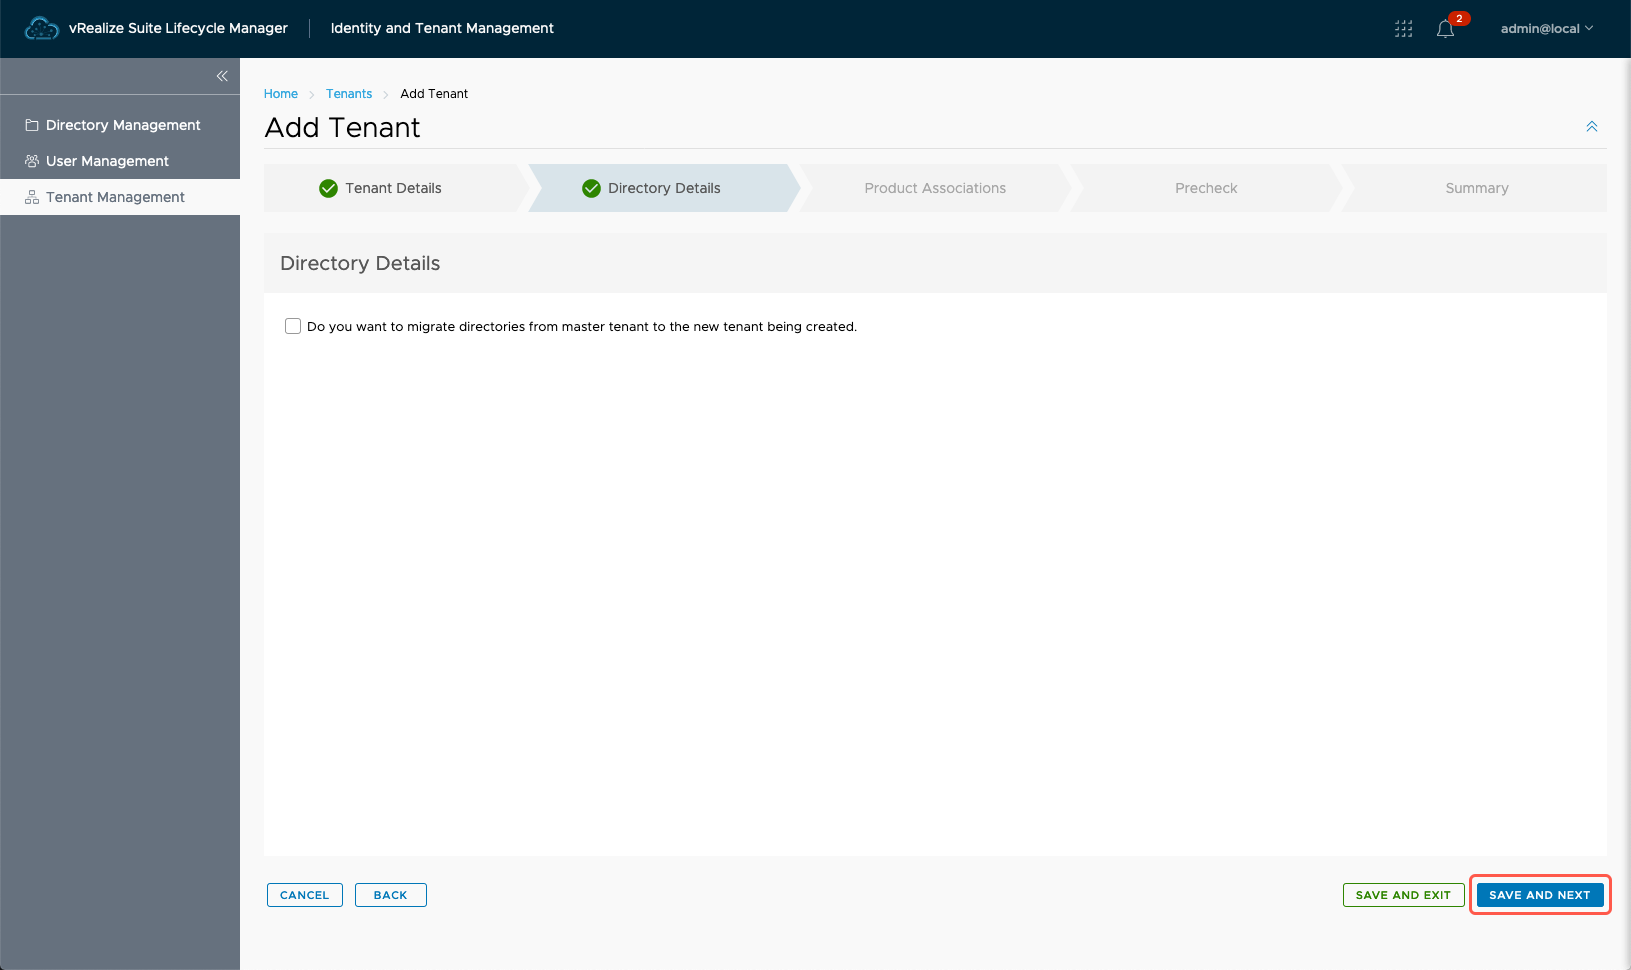This screenshot has width=1631, height=970.
Task: Open the apps grid launcher icon
Action: click(1403, 29)
